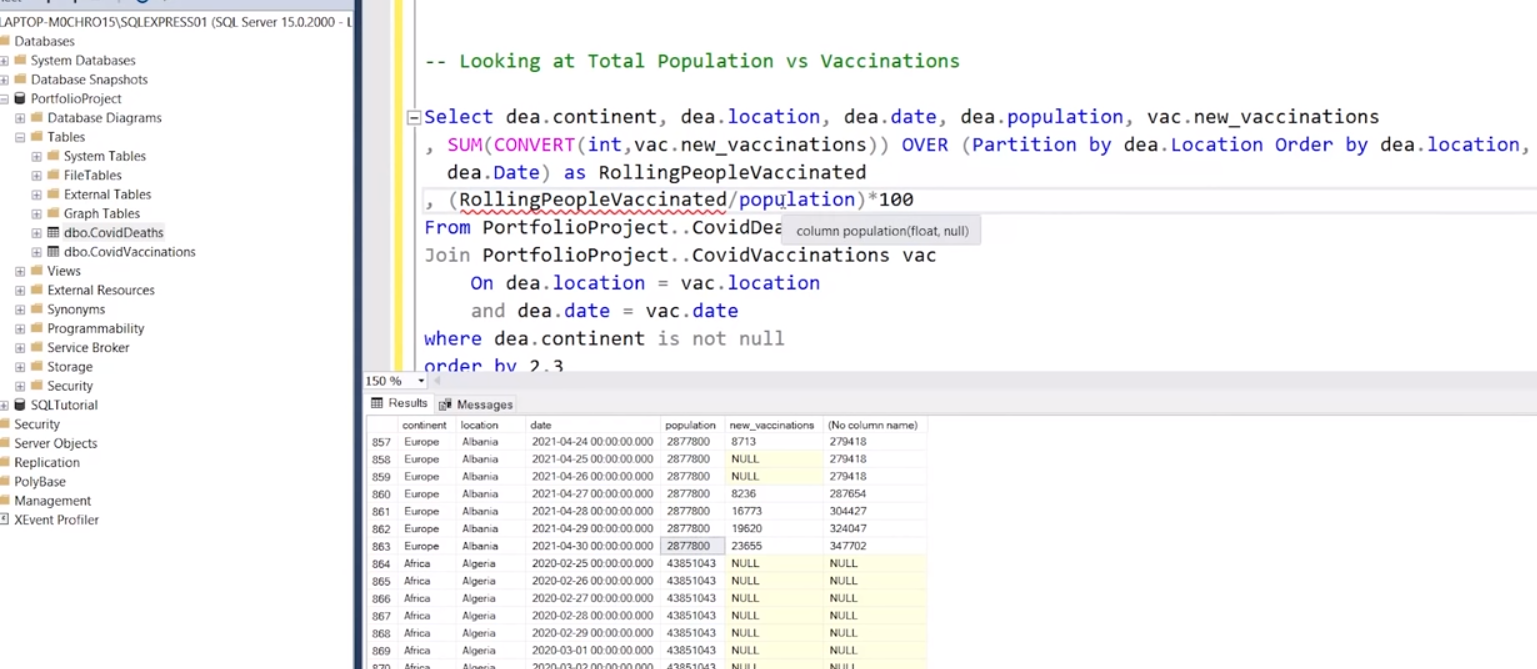
Task: Open the 150% zoom dropdown
Action: (x=421, y=381)
